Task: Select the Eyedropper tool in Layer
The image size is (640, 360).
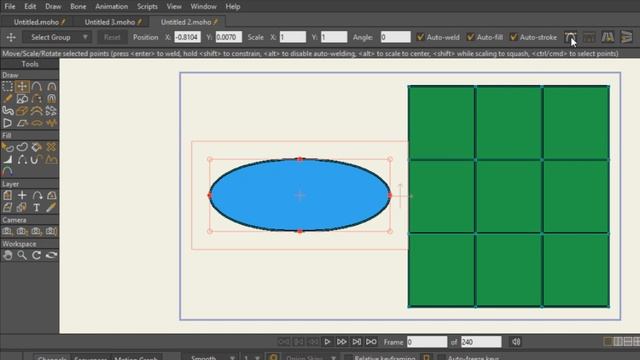Action: 51,207
